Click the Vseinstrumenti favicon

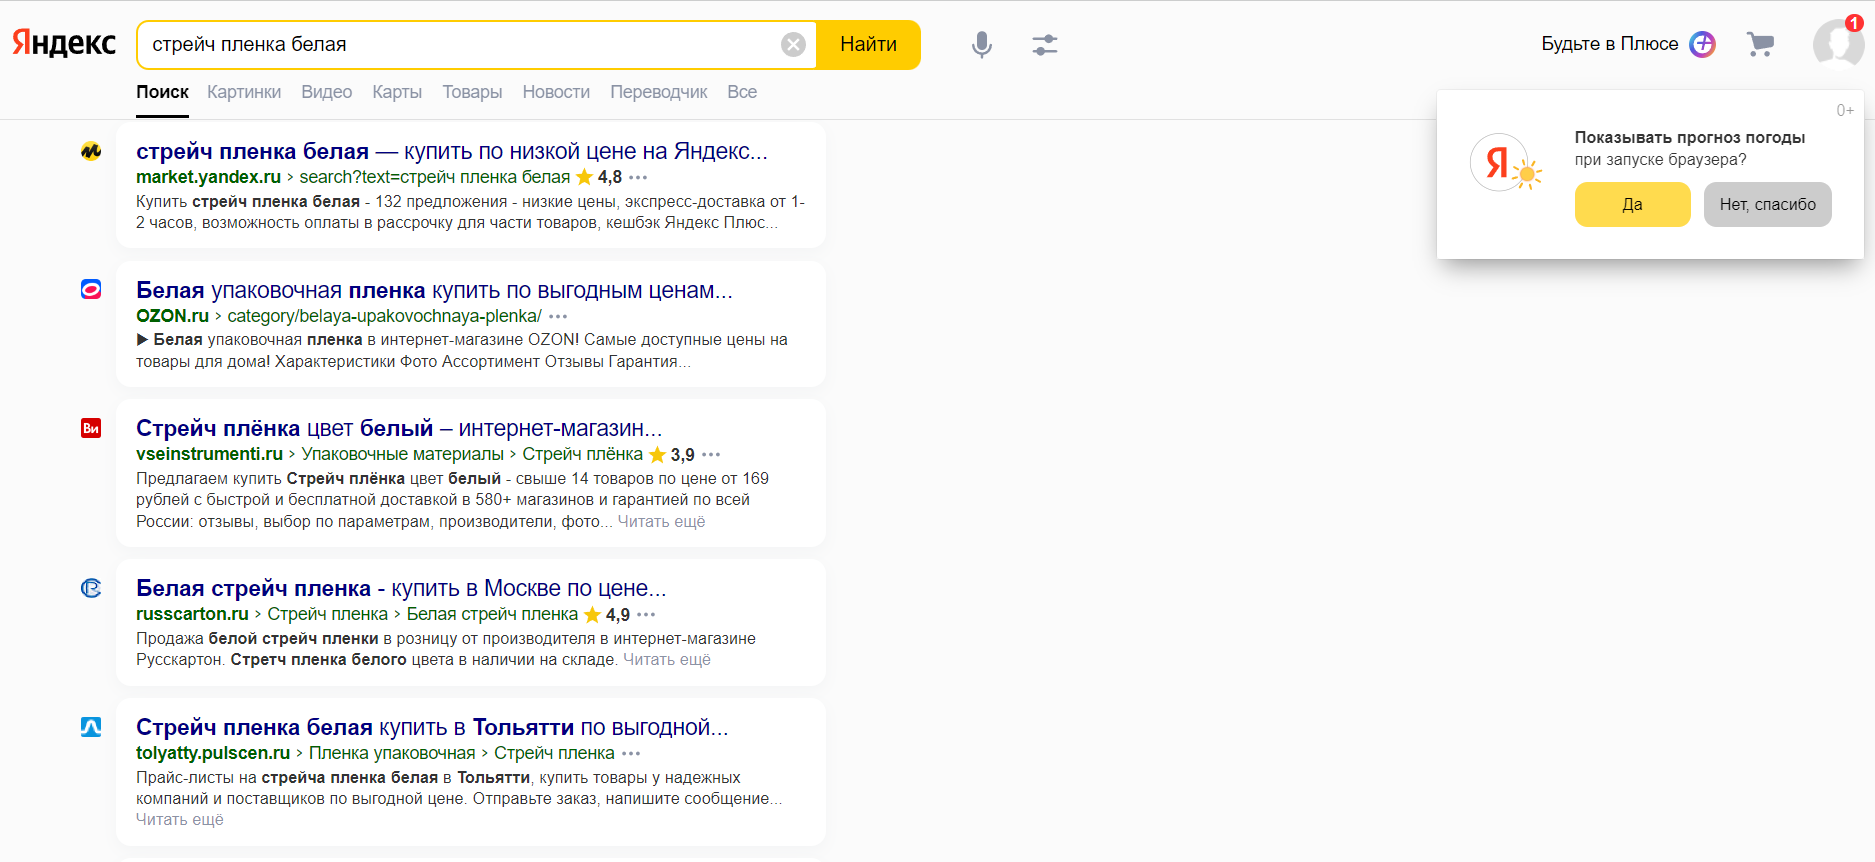(91, 428)
